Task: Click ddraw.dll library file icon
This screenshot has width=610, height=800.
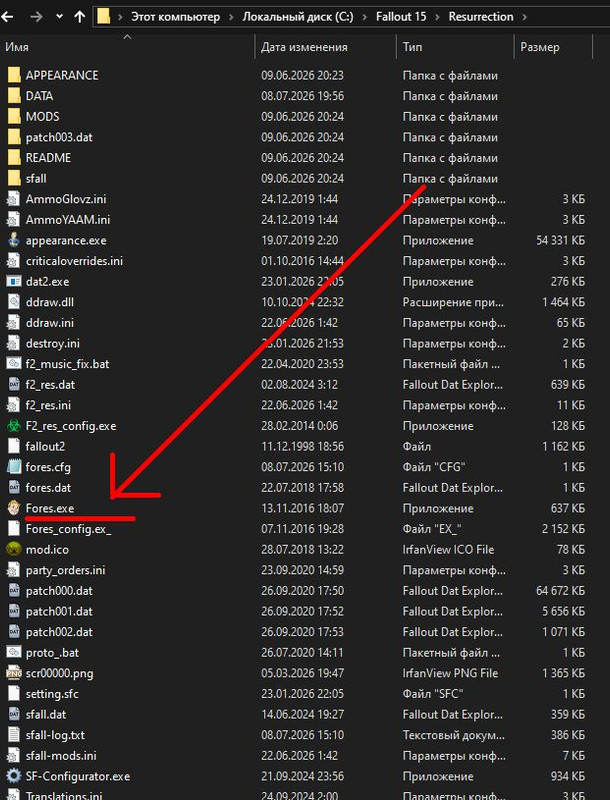Action: point(14,302)
